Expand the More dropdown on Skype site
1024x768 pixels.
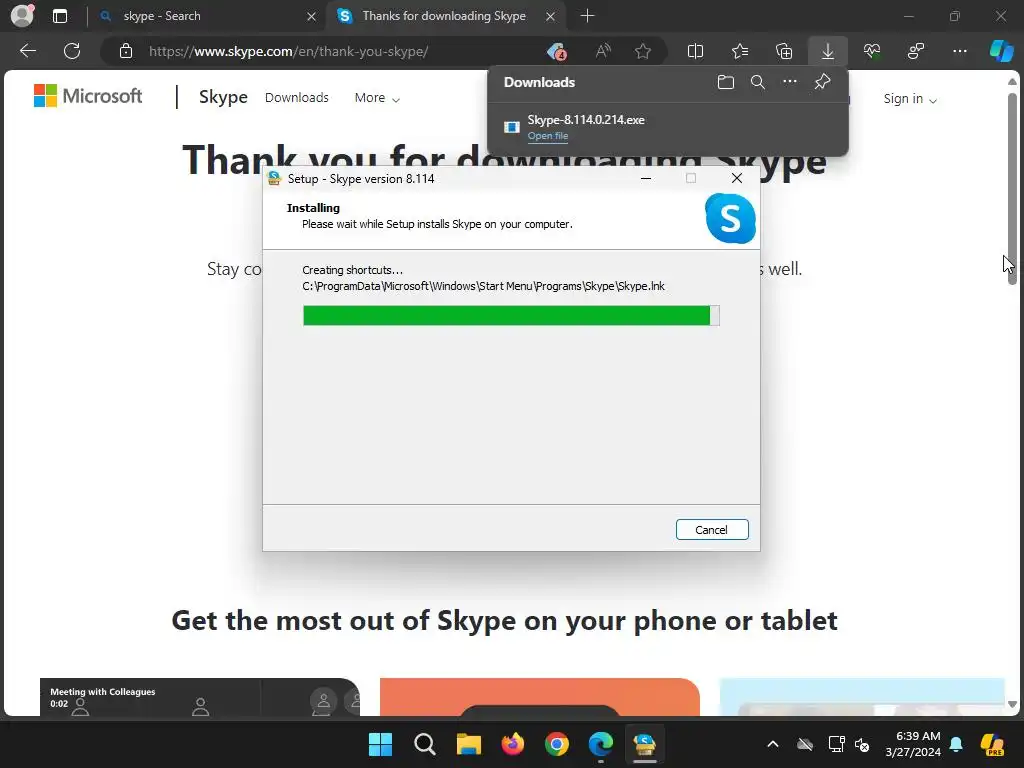coord(377,98)
